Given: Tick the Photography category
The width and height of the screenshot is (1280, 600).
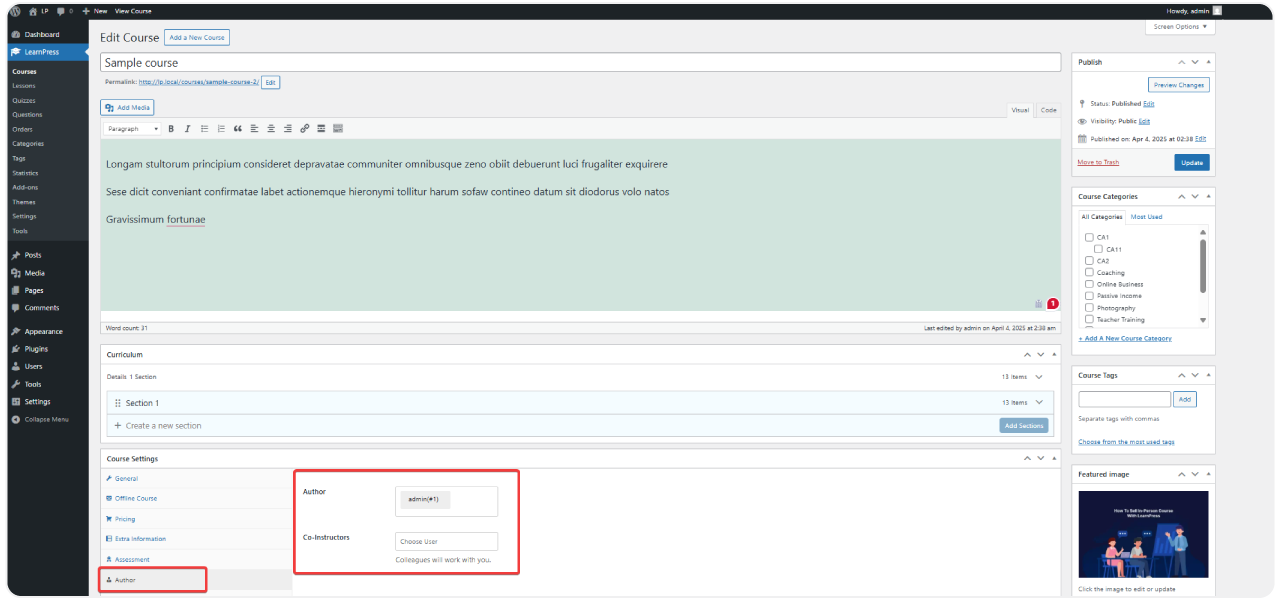Looking at the screenshot, I should [1089, 308].
